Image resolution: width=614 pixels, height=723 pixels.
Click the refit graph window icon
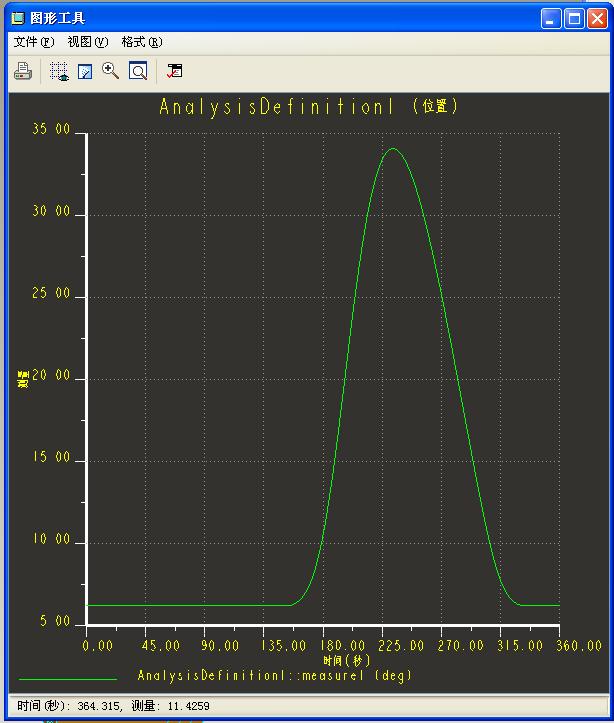coord(138,71)
